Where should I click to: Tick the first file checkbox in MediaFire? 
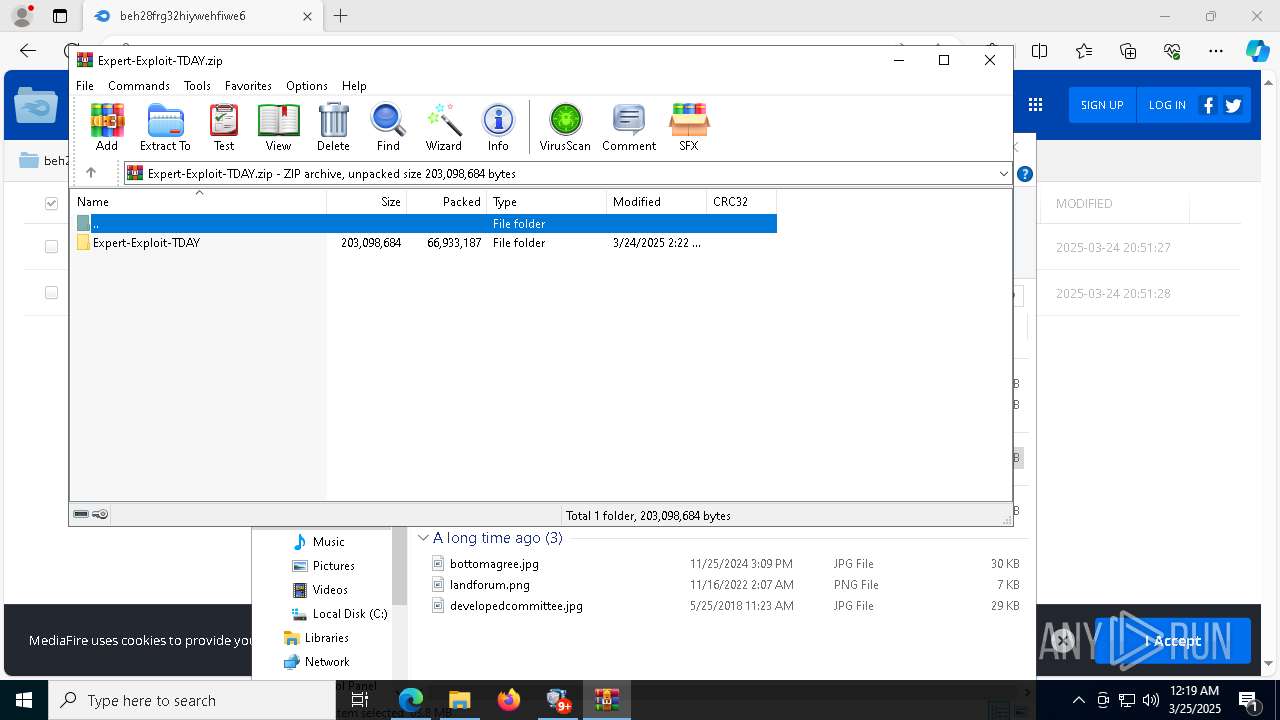pos(51,247)
